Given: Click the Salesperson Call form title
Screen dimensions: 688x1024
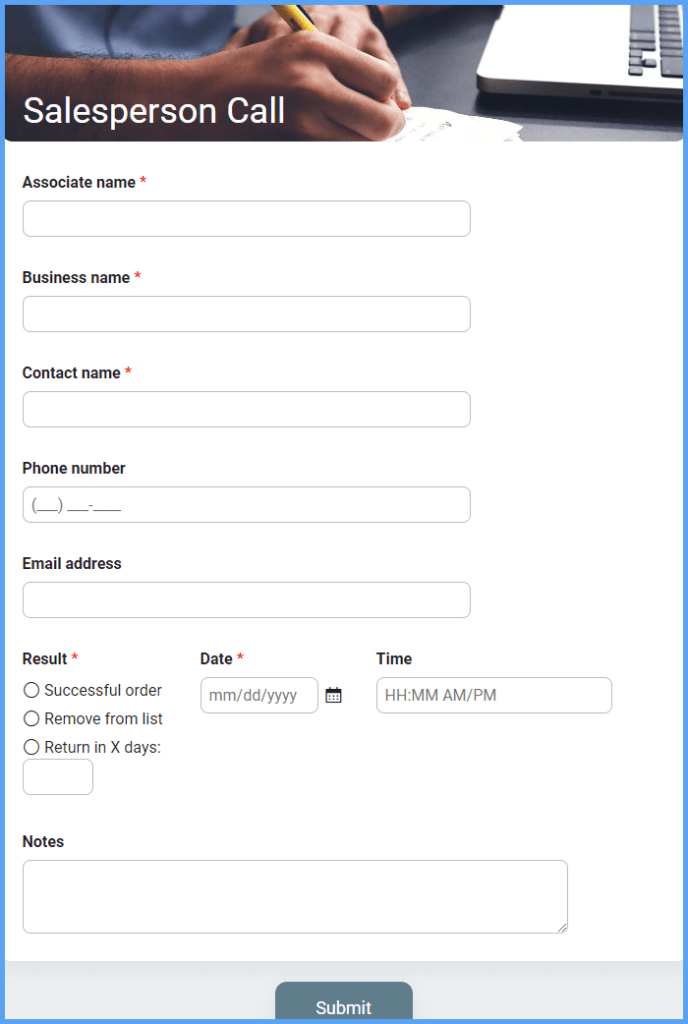Looking at the screenshot, I should pyautogui.click(x=154, y=111).
